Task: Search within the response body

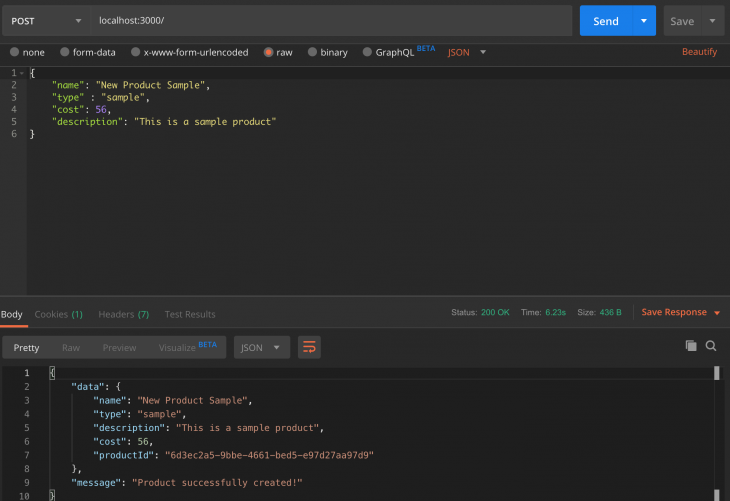Action: pyautogui.click(x=711, y=345)
